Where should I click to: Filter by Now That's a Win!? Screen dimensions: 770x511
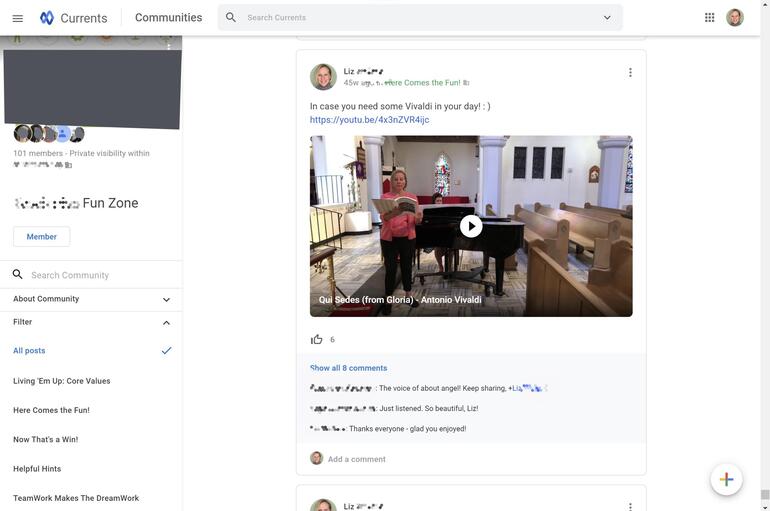[x=46, y=440]
